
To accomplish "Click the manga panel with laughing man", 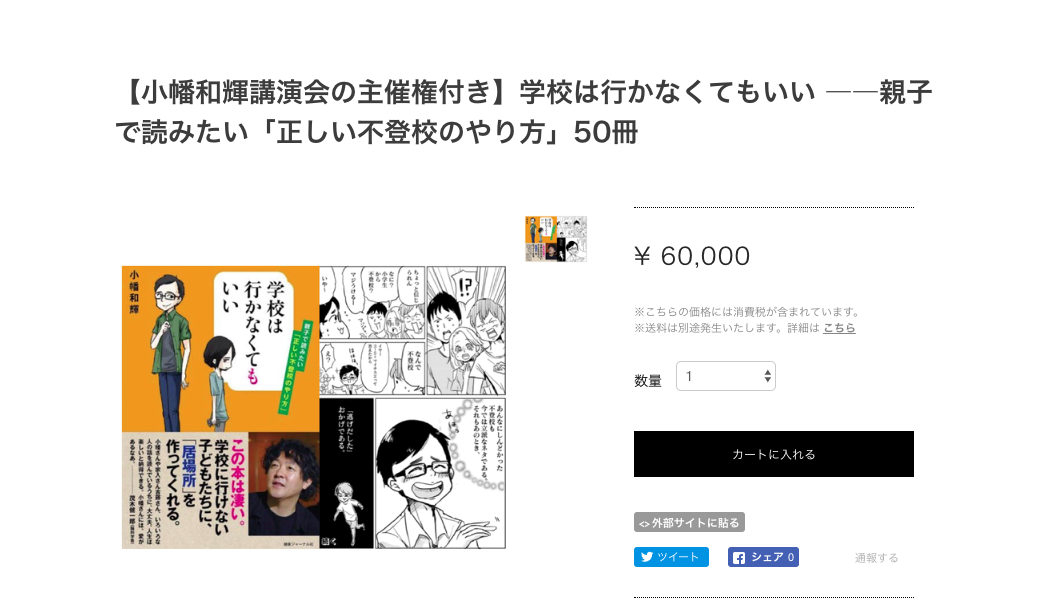I will 441,473.
